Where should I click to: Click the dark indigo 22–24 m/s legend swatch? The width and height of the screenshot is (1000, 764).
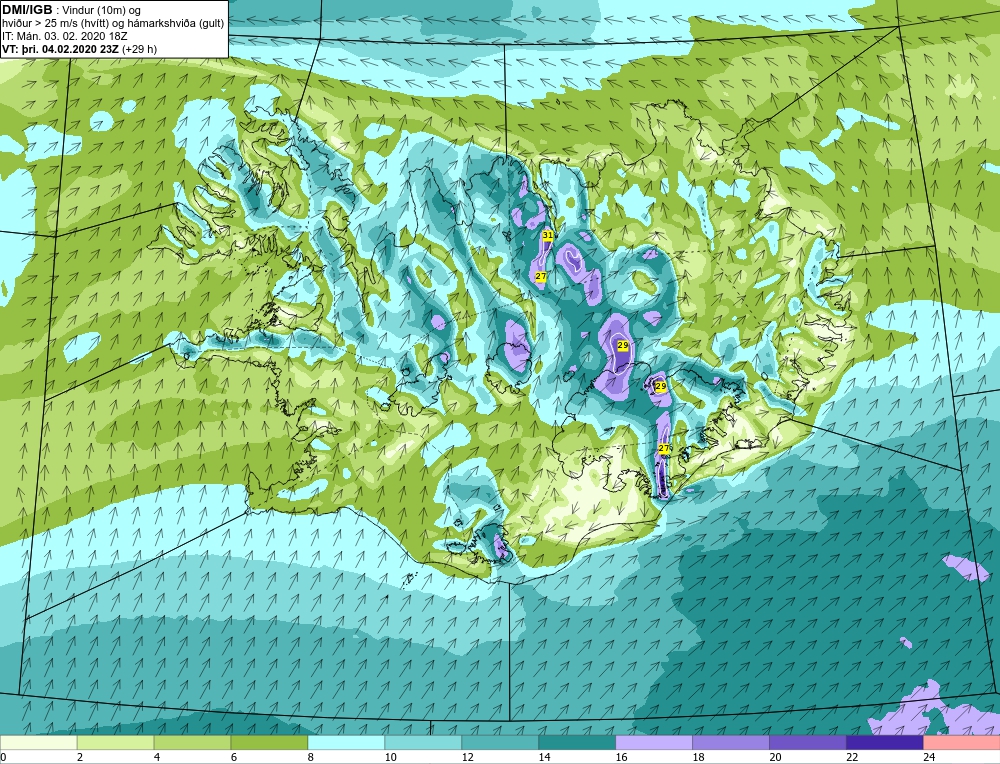pos(885,742)
